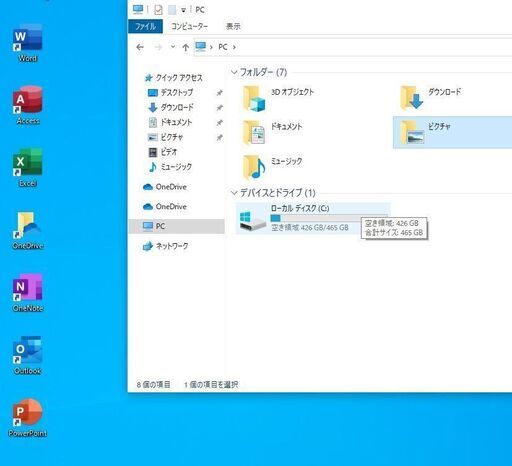This screenshot has height=466, width=512.
Task: Open the quick access toolbar customize dropdown
Action: click(x=183, y=11)
